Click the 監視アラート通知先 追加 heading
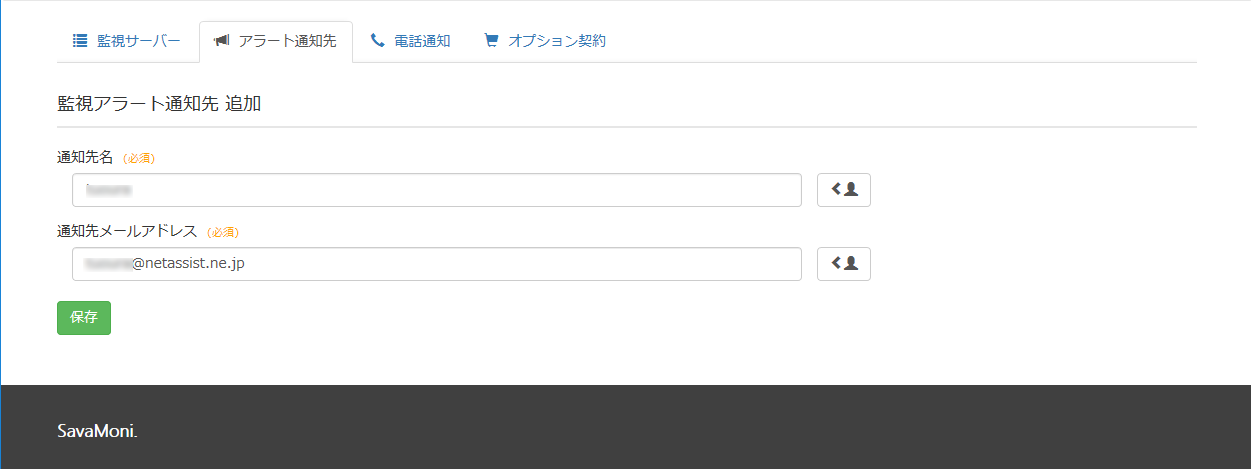This screenshot has width=1251, height=469. 159,103
